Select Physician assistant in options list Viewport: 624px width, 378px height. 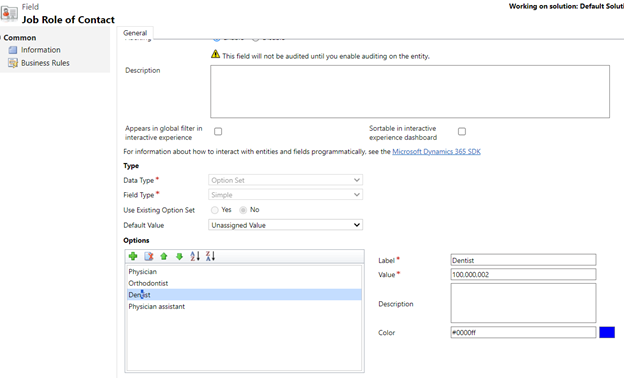[x=156, y=306]
